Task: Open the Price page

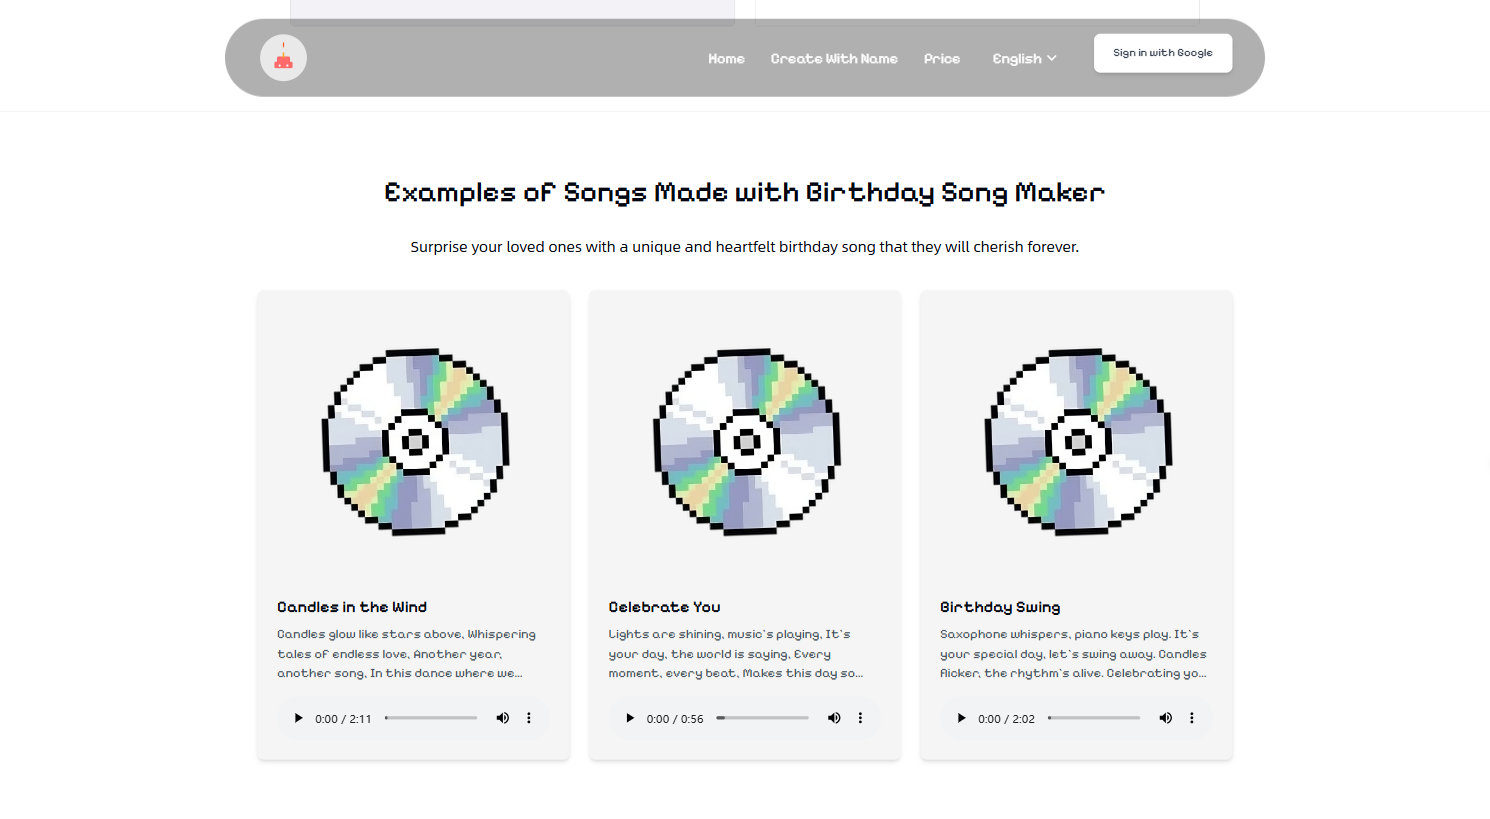Action: tap(942, 59)
